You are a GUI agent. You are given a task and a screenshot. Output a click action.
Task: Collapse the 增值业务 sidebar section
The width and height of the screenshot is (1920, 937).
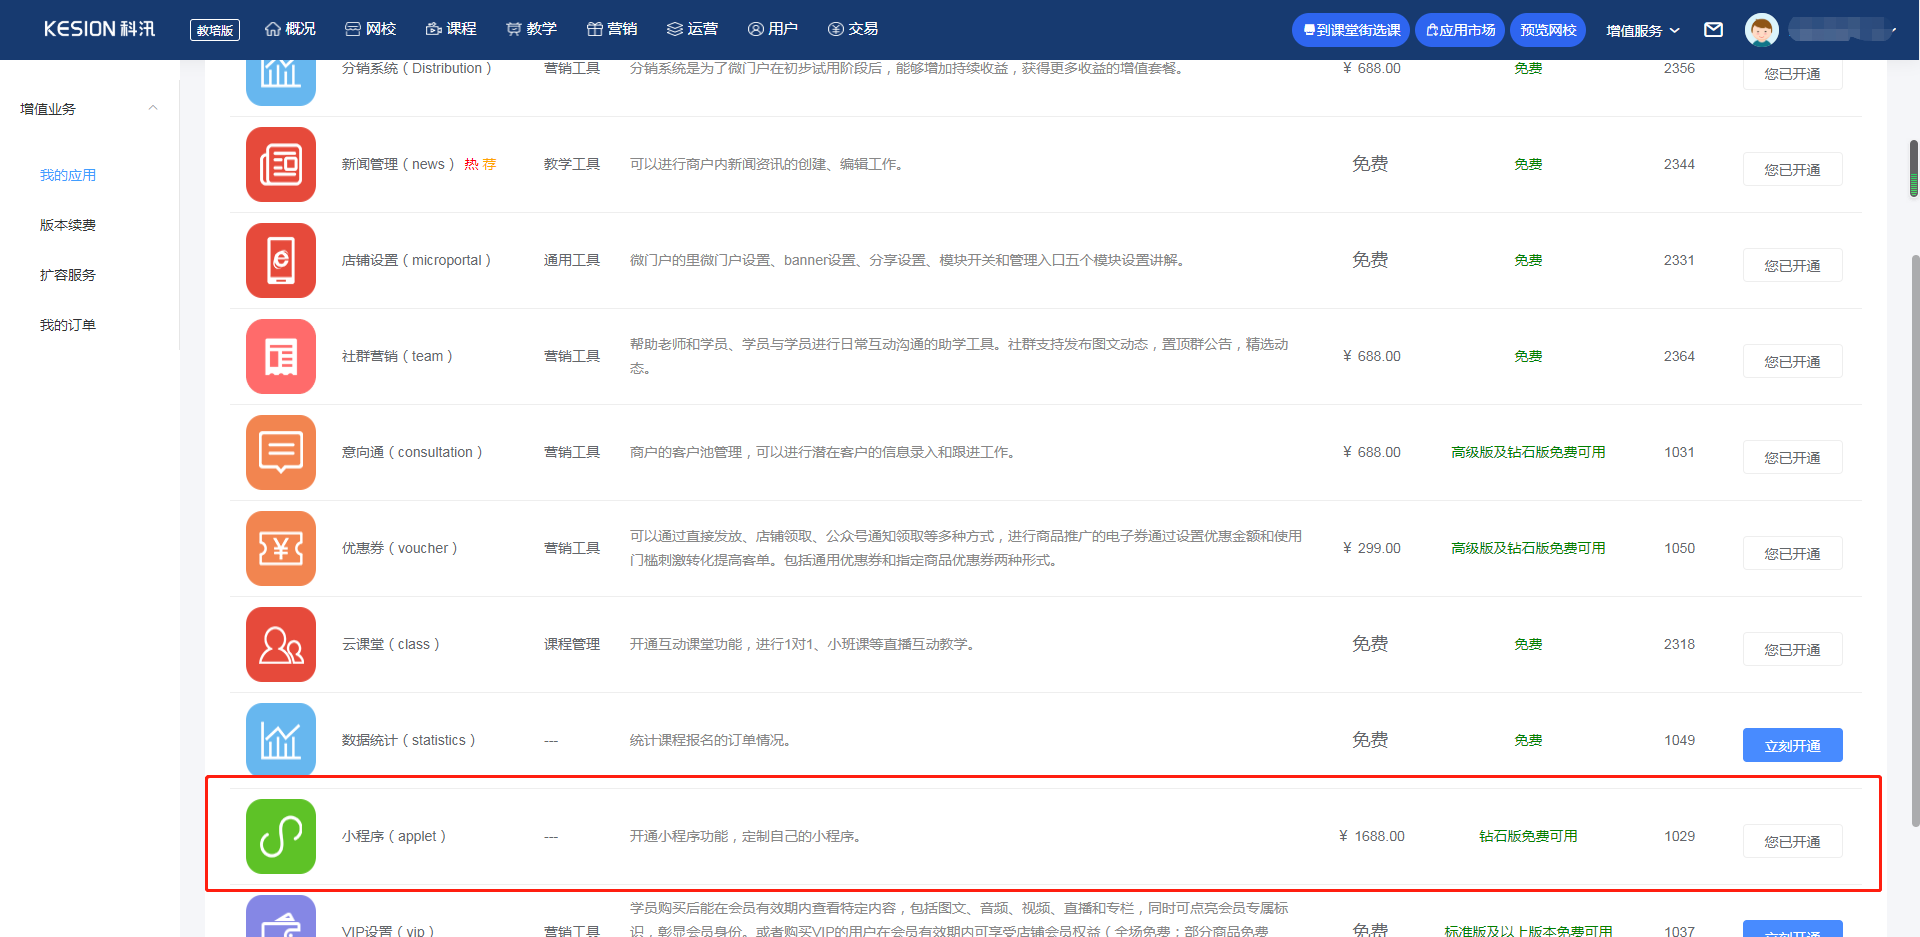[x=153, y=108]
